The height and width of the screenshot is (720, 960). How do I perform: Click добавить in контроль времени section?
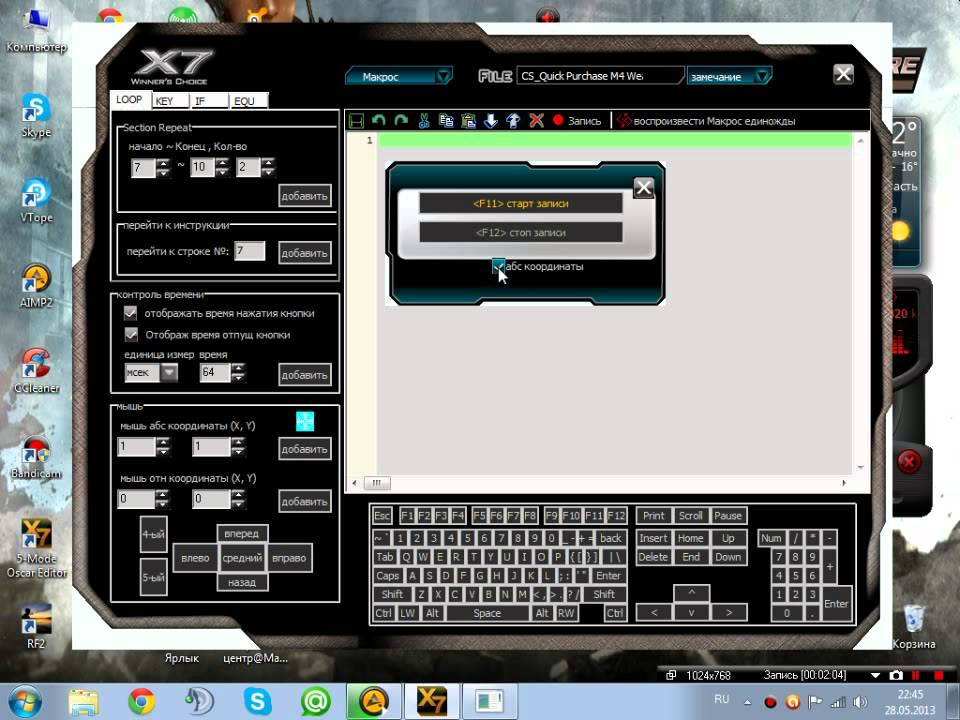pos(305,375)
